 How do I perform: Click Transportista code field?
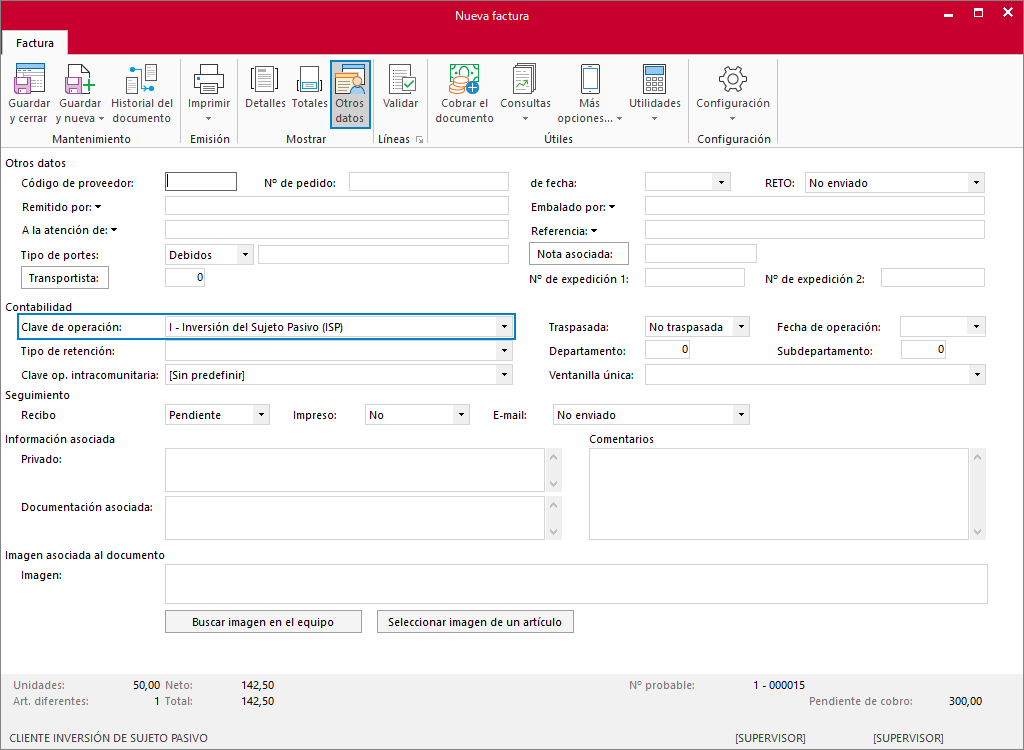click(185, 278)
